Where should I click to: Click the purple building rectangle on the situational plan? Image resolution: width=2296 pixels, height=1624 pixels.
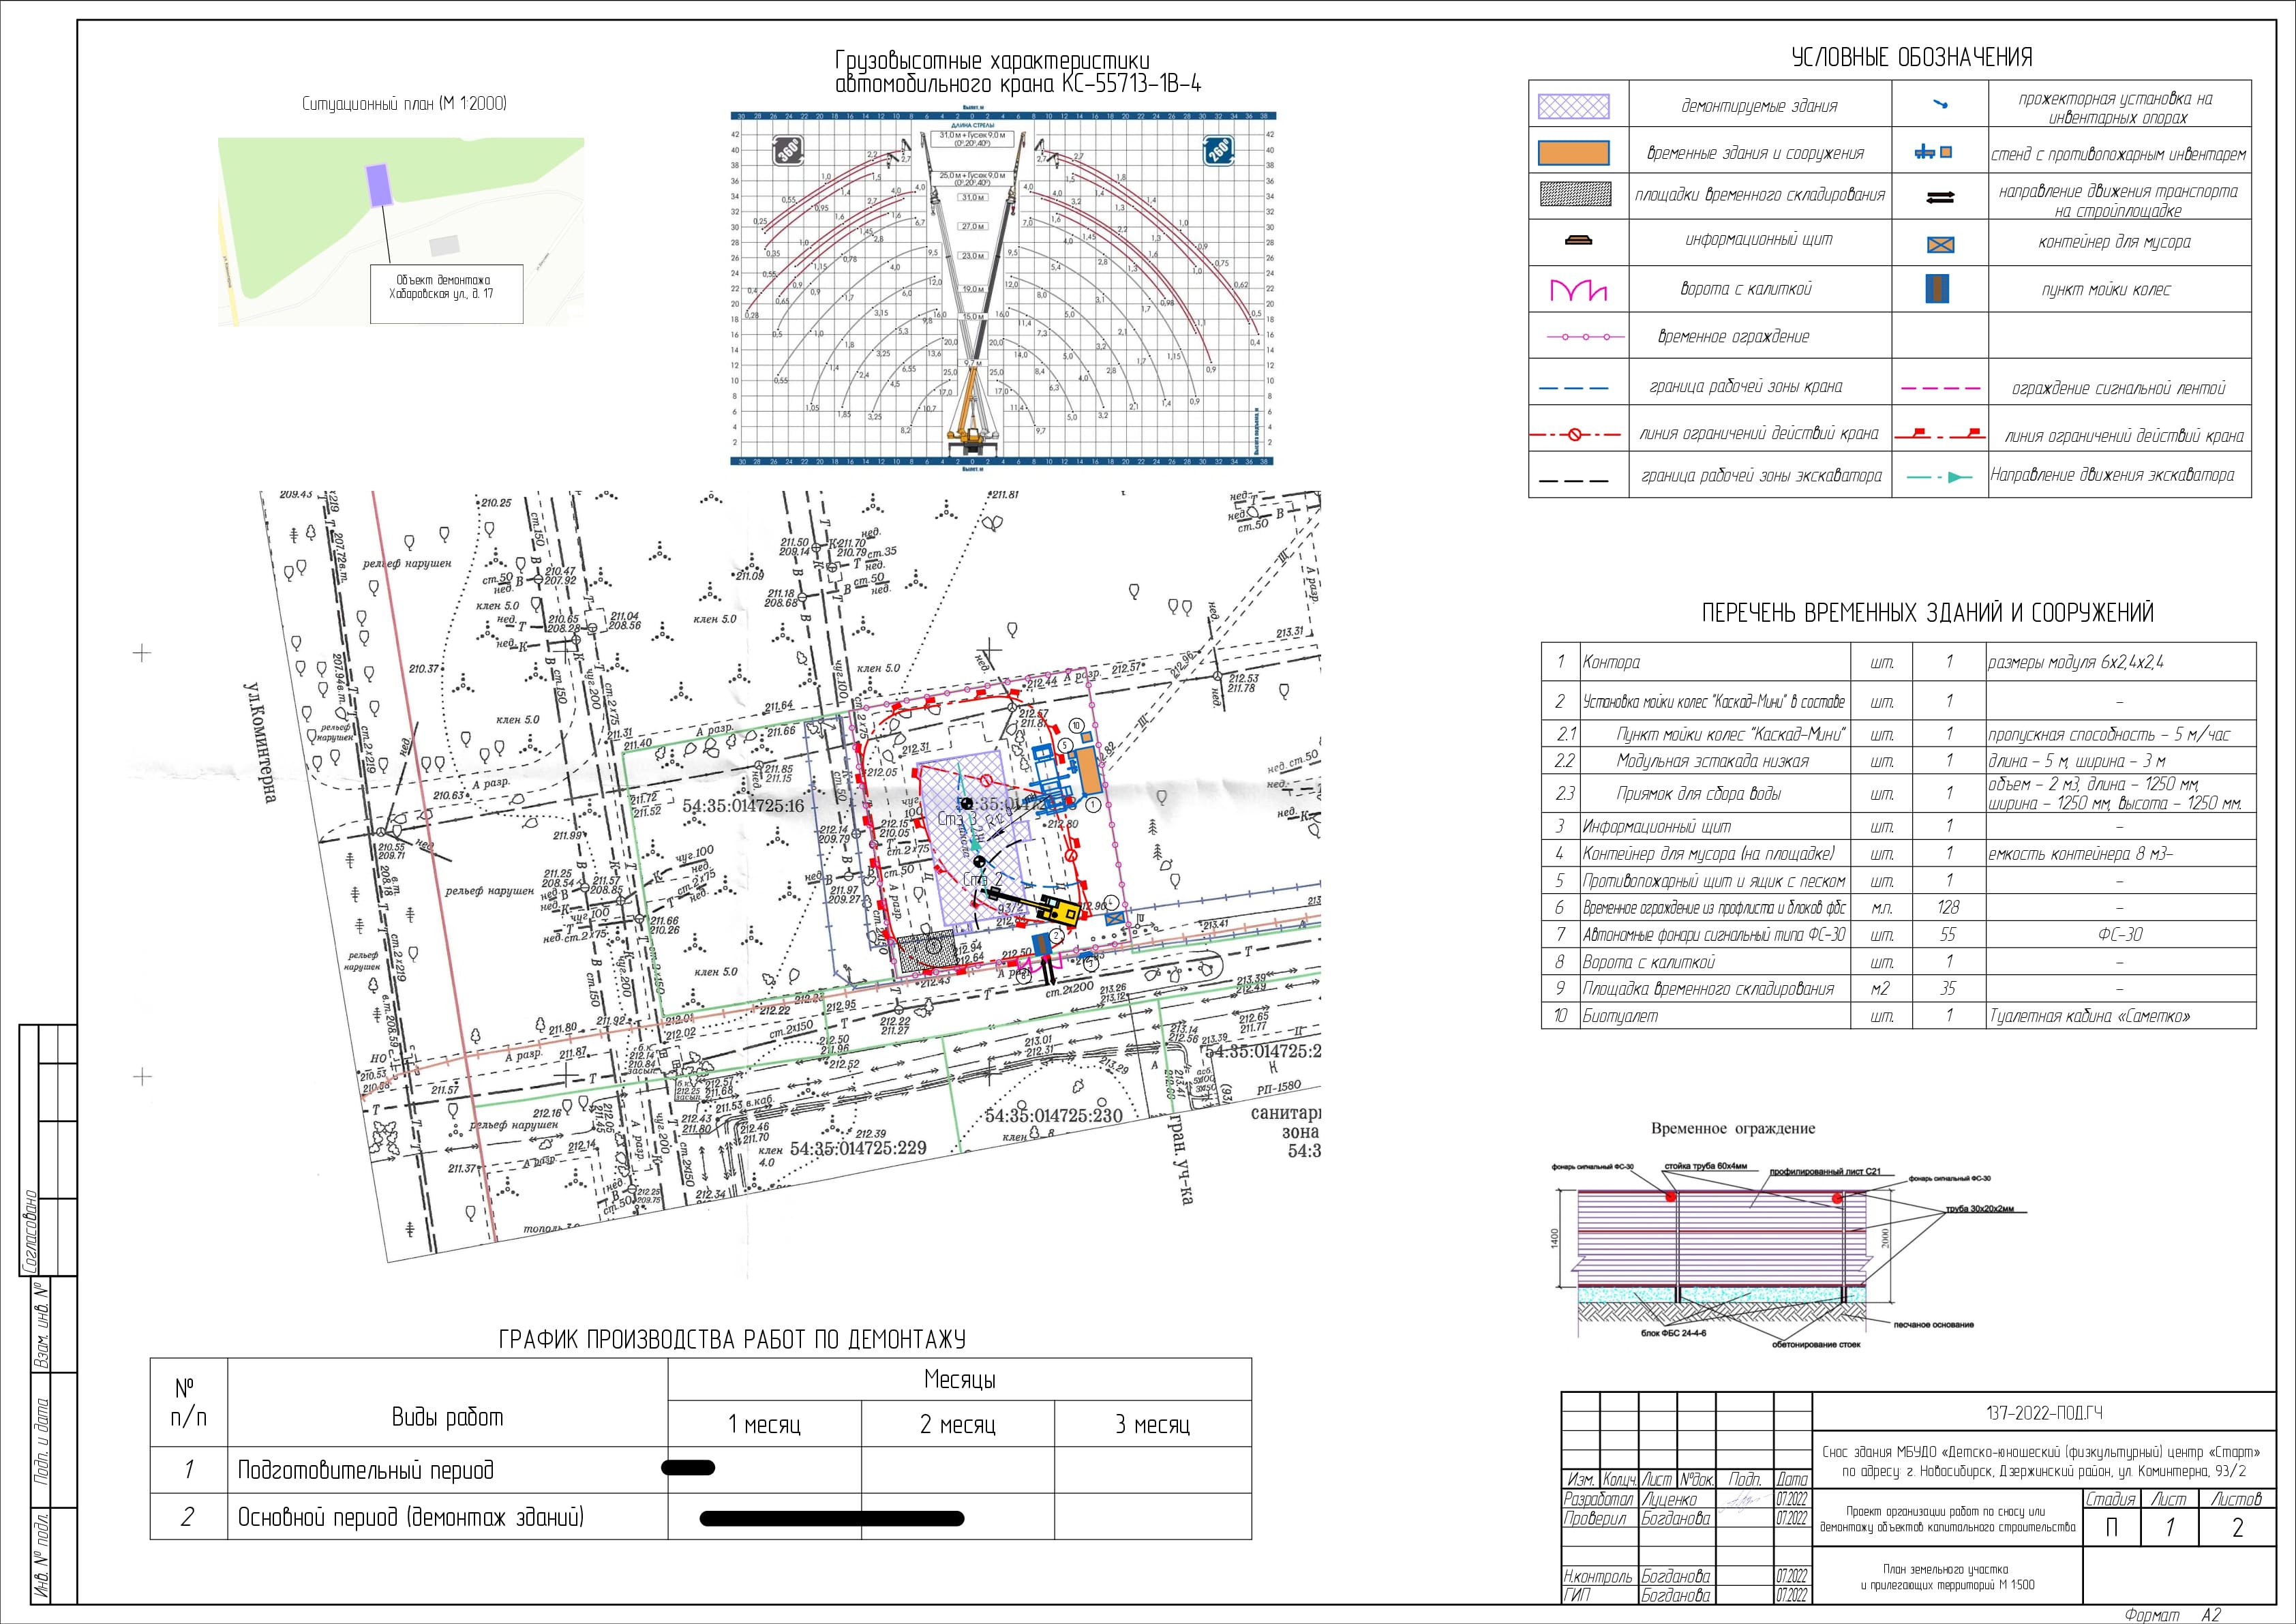378,186
